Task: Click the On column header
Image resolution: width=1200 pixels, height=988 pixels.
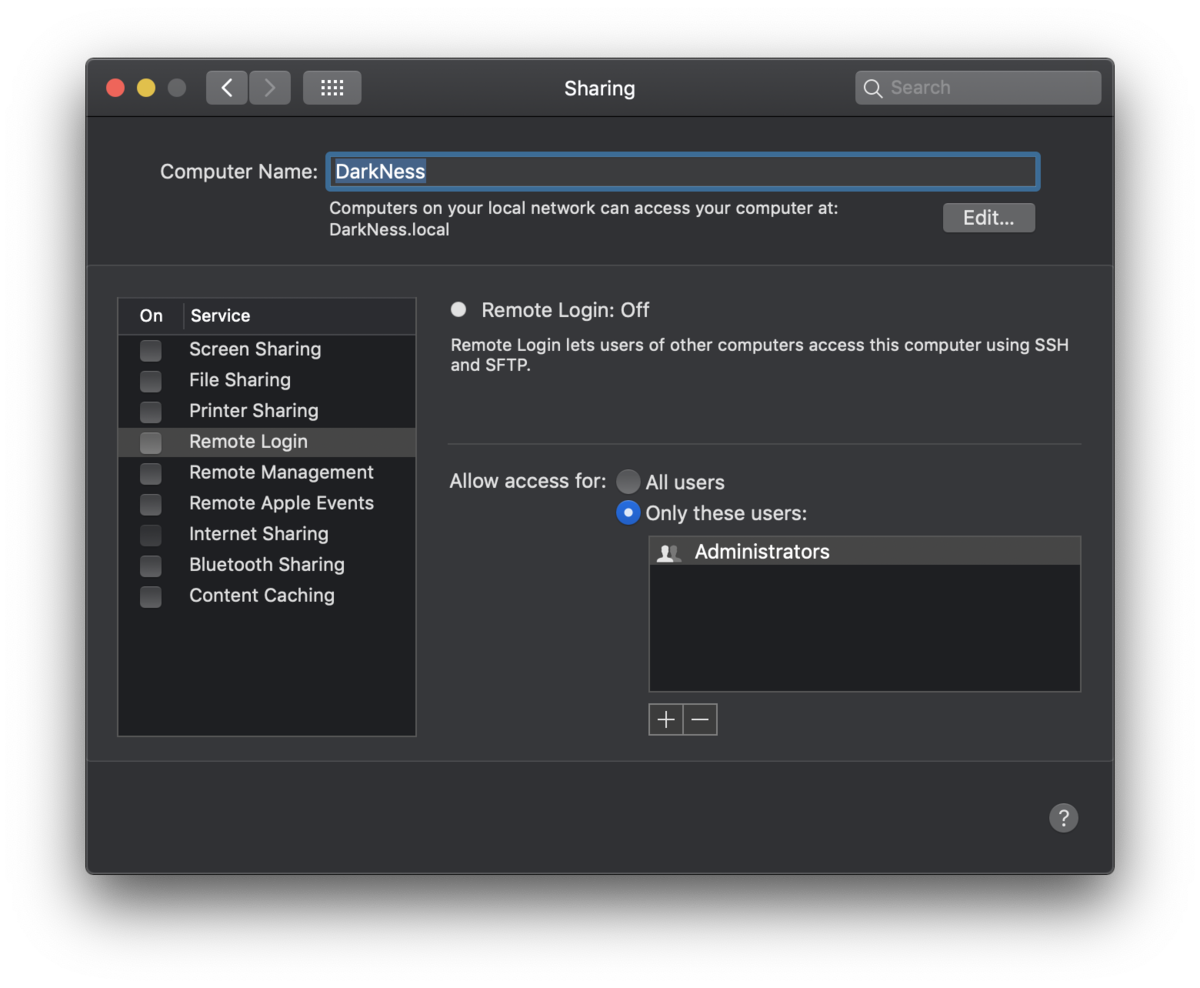Action: (x=151, y=316)
